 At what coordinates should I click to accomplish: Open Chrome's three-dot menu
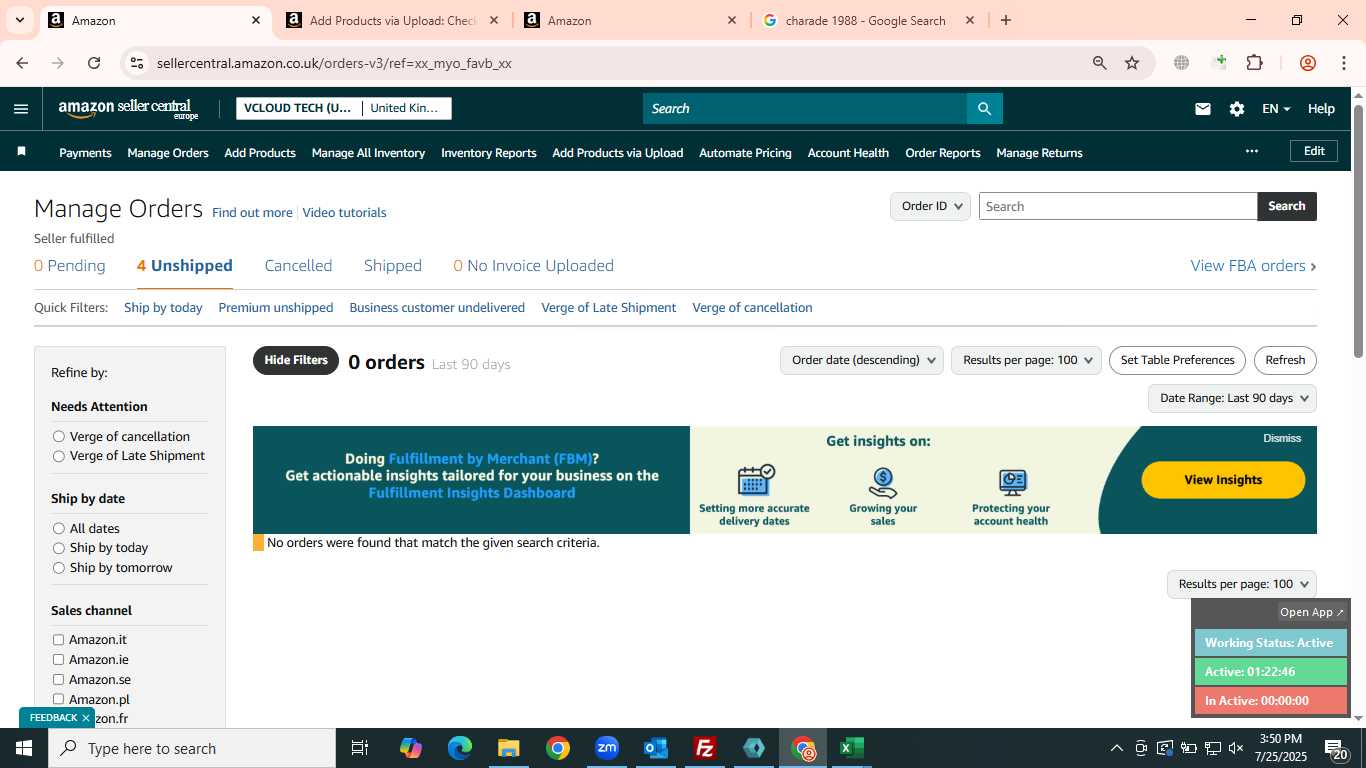[1343, 63]
